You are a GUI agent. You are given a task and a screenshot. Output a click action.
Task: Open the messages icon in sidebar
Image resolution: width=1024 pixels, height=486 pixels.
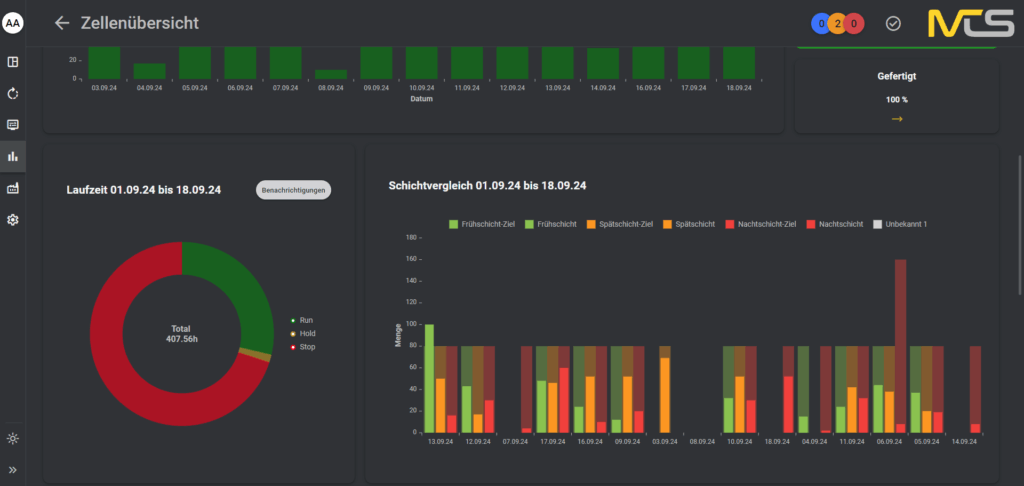pos(13,125)
